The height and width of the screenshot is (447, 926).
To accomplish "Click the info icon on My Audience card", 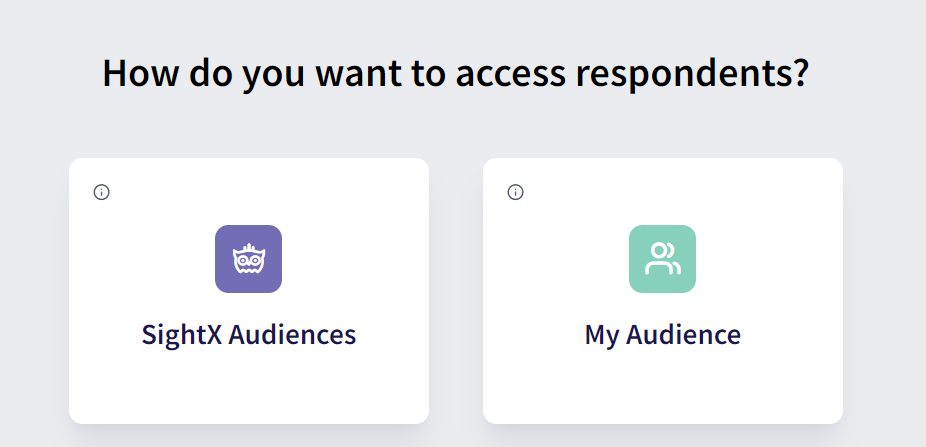I will click(x=516, y=192).
